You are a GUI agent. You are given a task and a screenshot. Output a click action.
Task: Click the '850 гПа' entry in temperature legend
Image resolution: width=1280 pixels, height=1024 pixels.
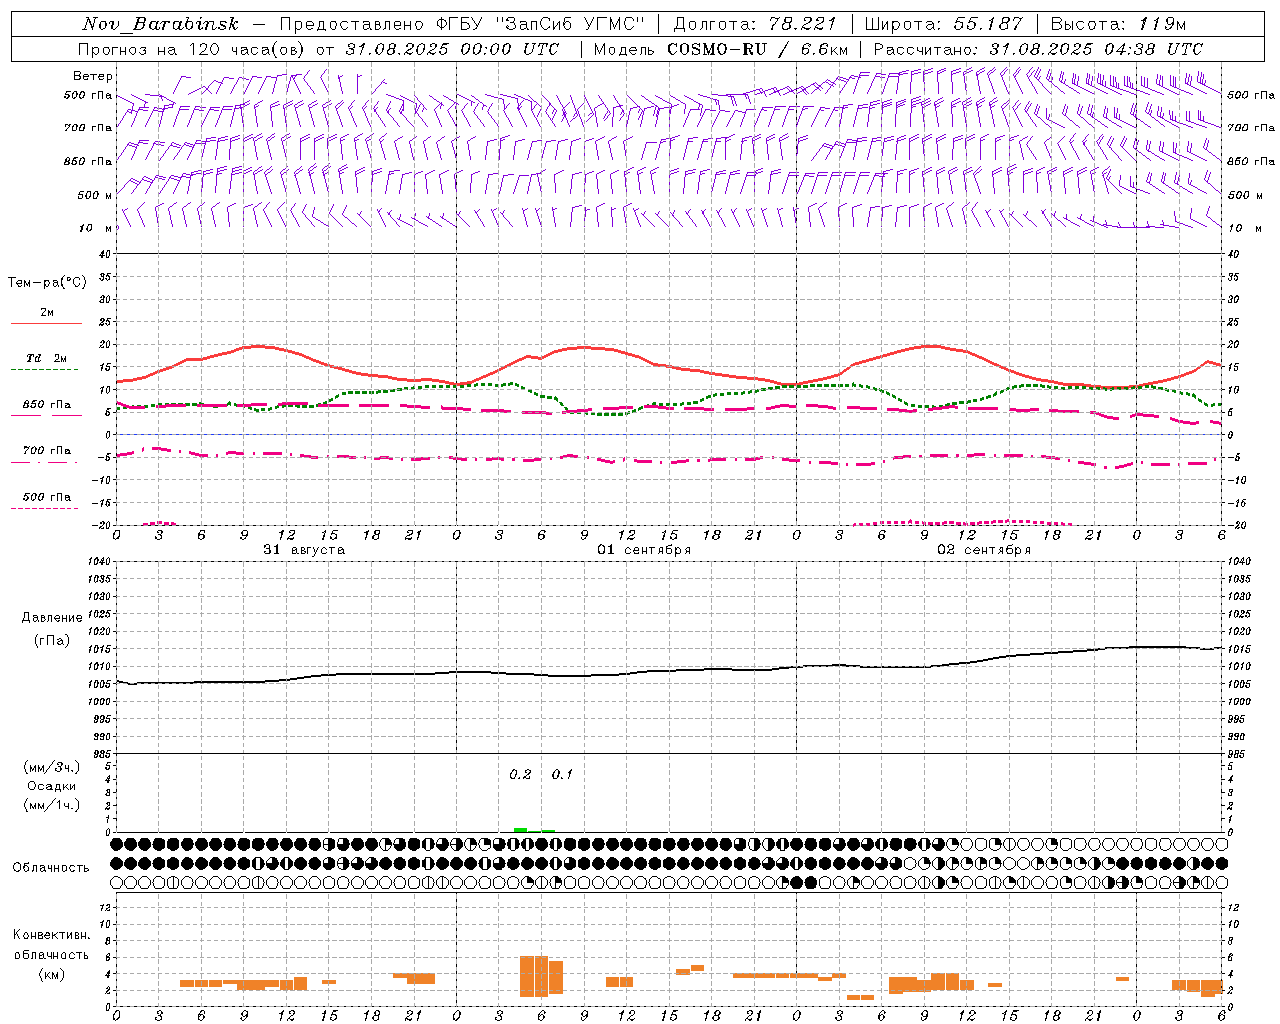(x=47, y=405)
